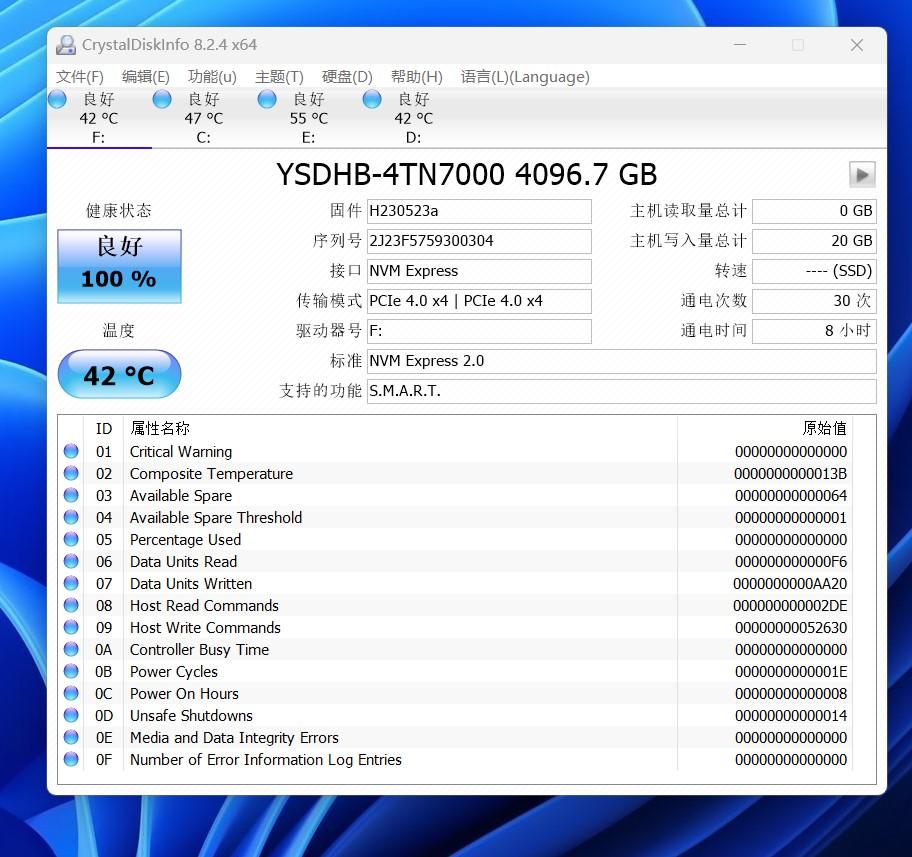Click the 42 °C temperature button
The height and width of the screenshot is (857, 912).
[x=119, y=374]
